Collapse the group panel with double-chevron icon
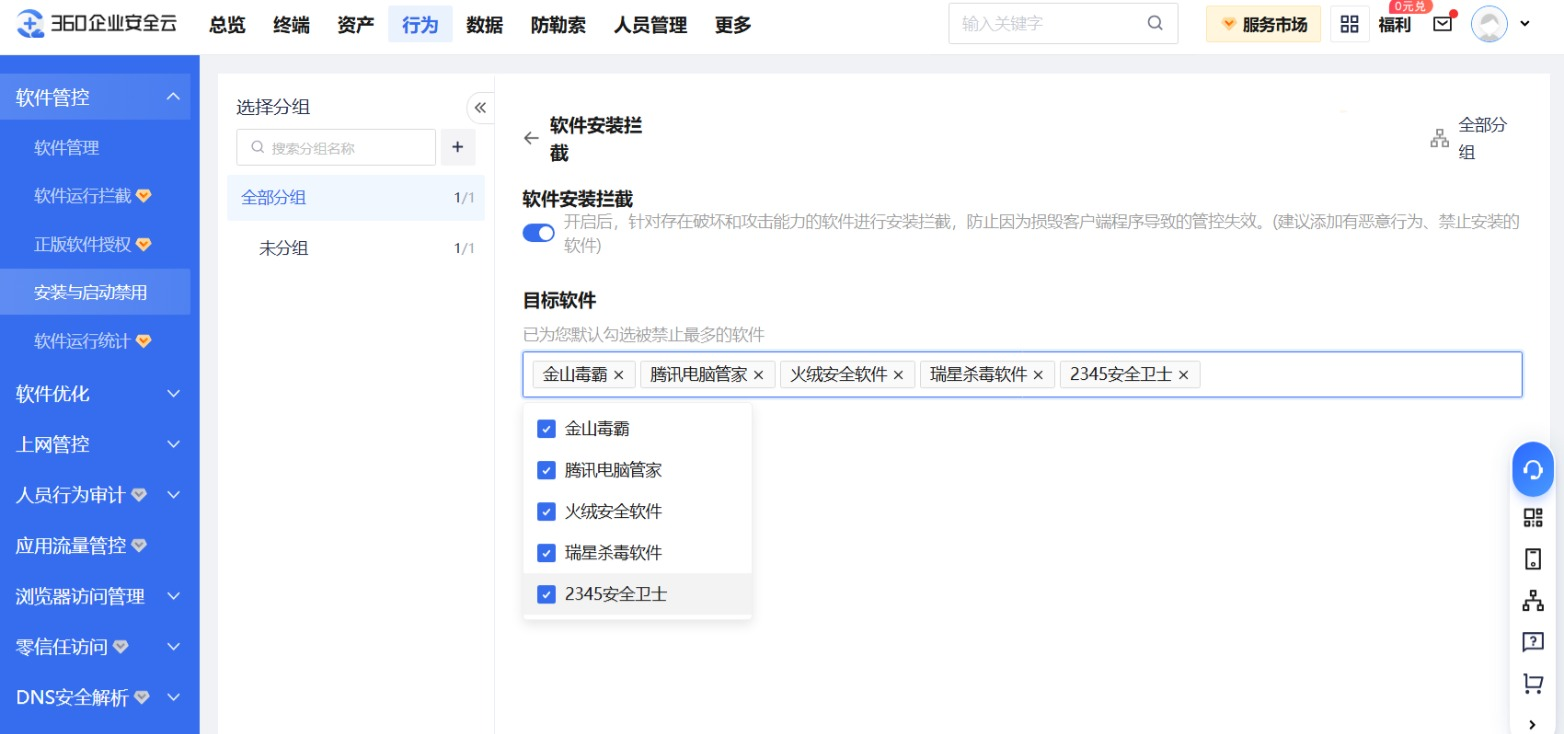 pos(480,108)
